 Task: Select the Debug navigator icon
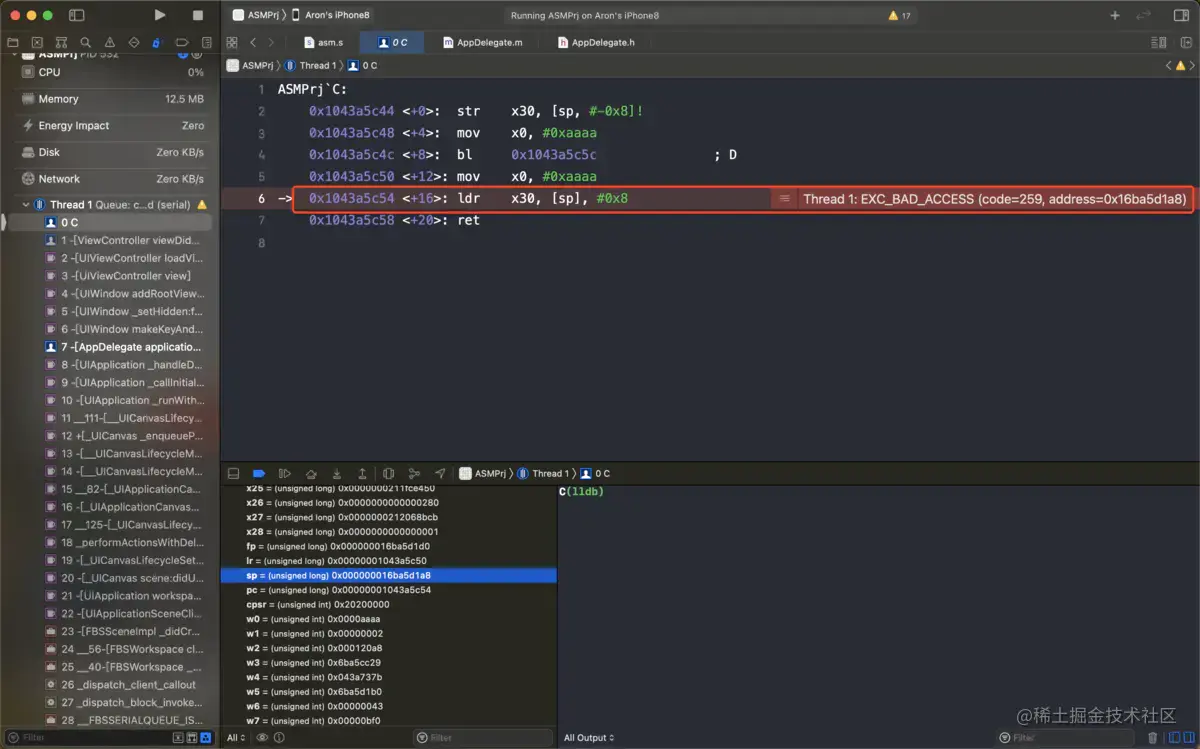click(x=156, y=43)
